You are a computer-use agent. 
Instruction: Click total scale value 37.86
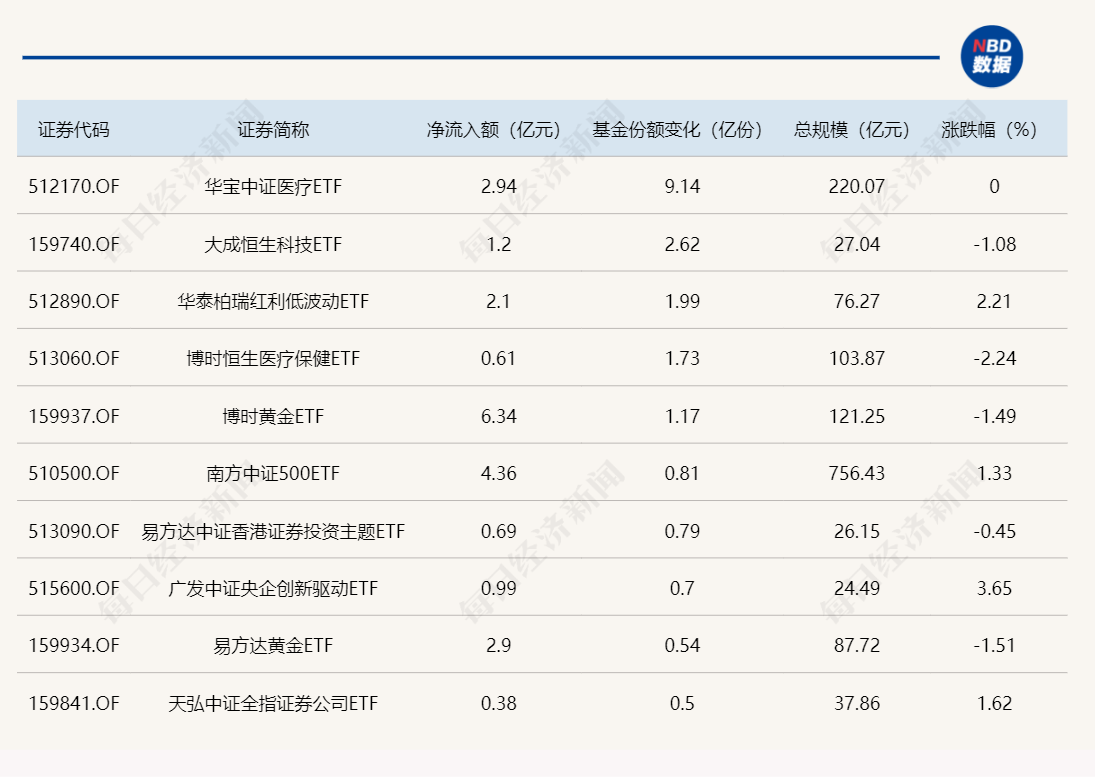pyautogui.click(x=857, y=704)
